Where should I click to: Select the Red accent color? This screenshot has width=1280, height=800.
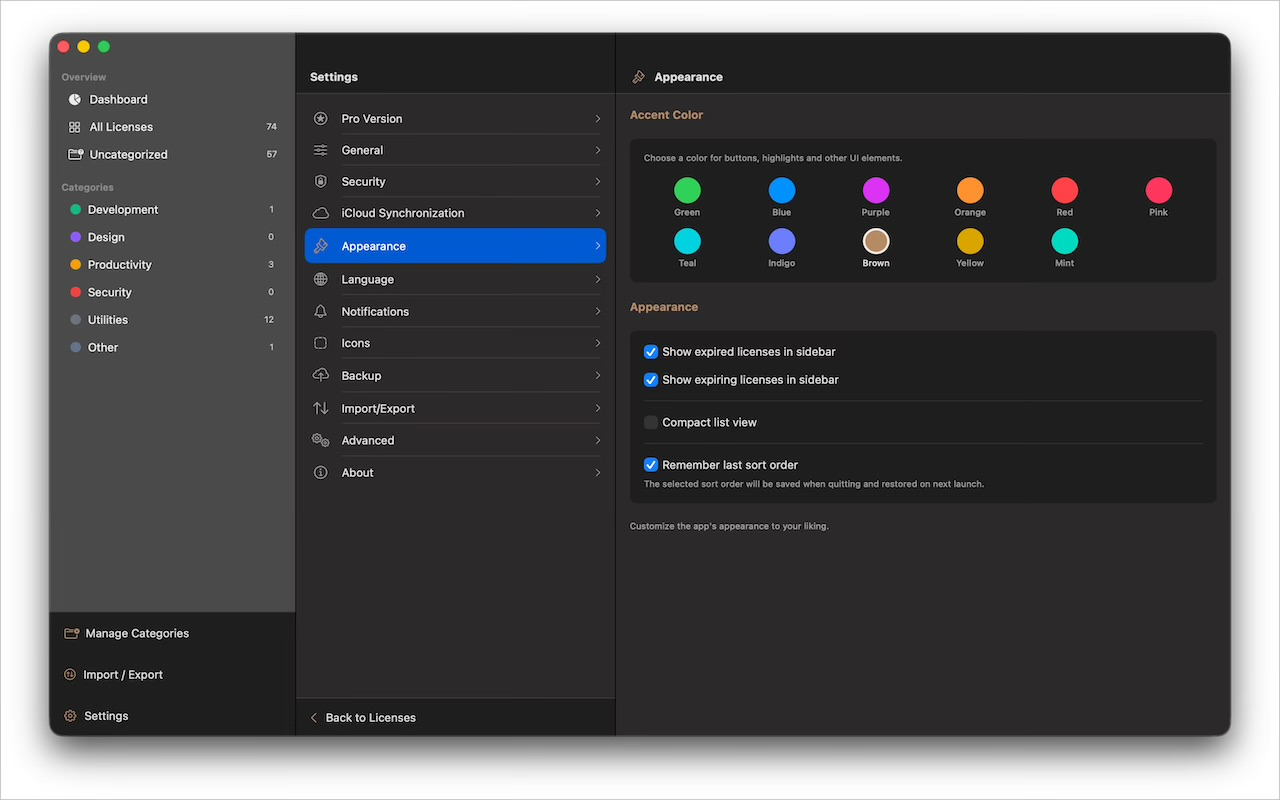point(1065,190)
